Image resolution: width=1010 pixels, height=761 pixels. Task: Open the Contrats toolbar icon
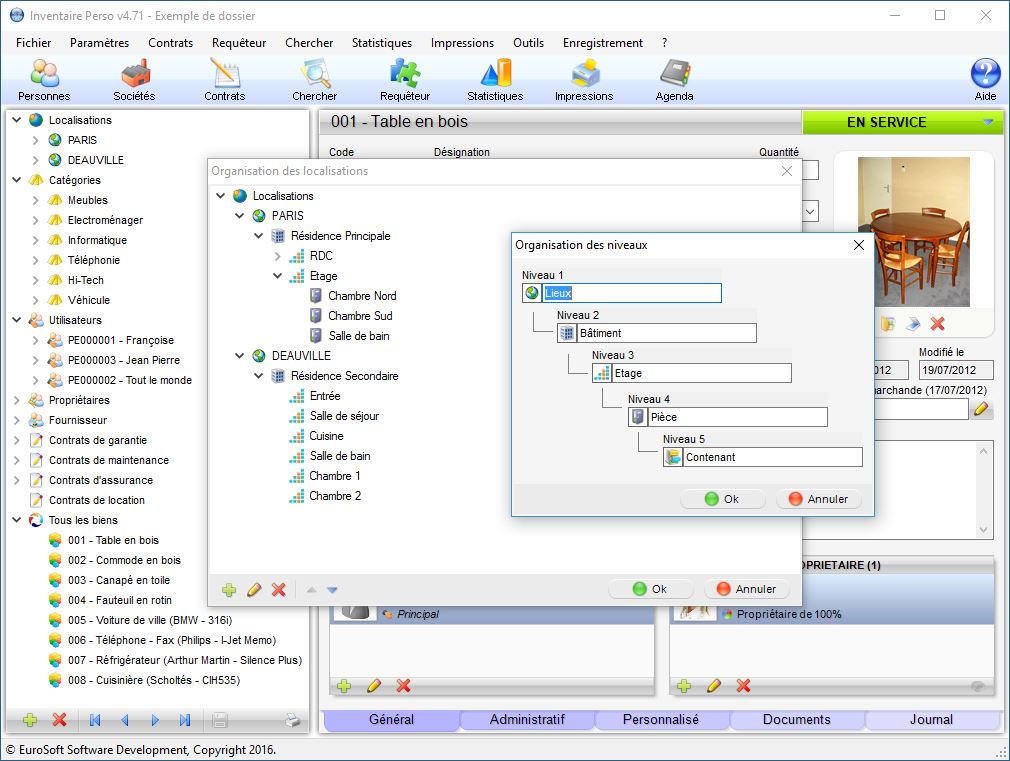(224, 76)
